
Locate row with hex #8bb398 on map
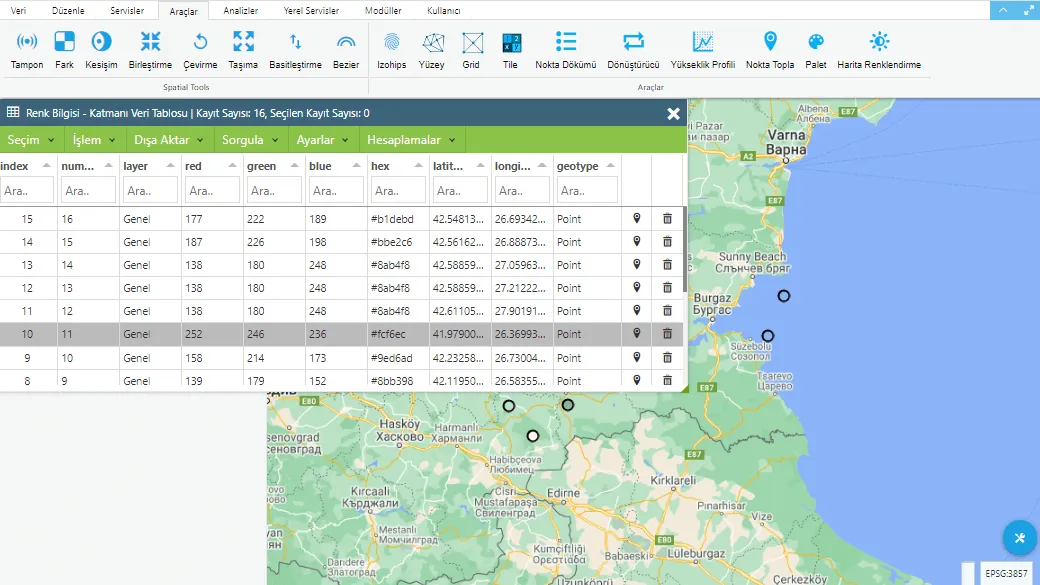pyautogui.click(x=637, y=380)
